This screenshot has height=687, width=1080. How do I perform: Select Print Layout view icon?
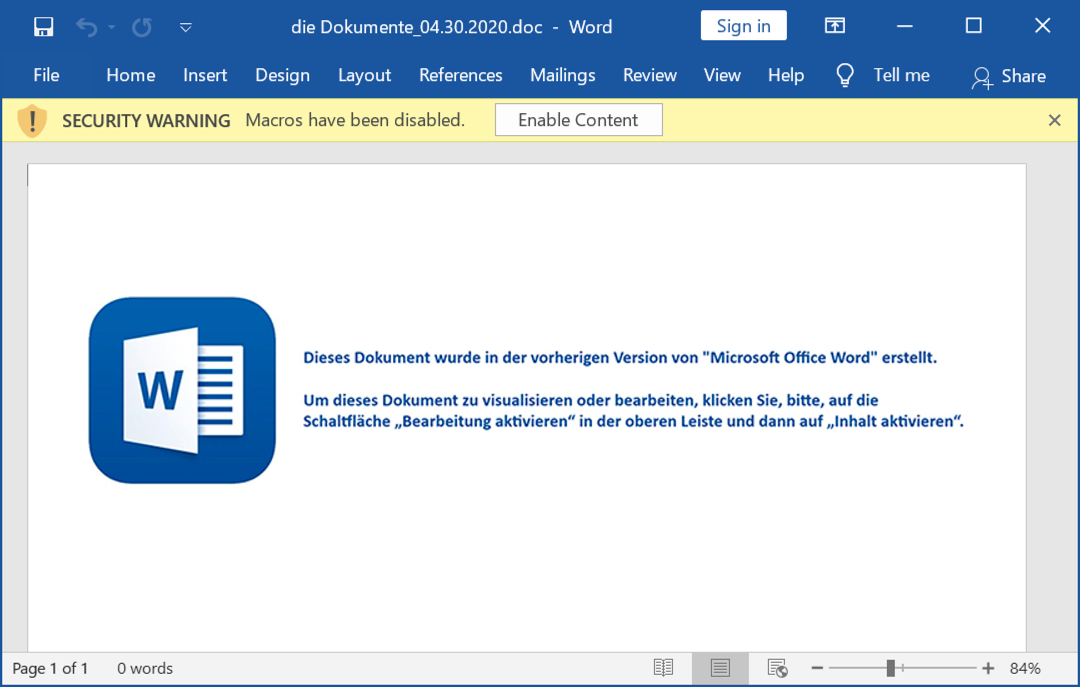click(x=720, y=668)
